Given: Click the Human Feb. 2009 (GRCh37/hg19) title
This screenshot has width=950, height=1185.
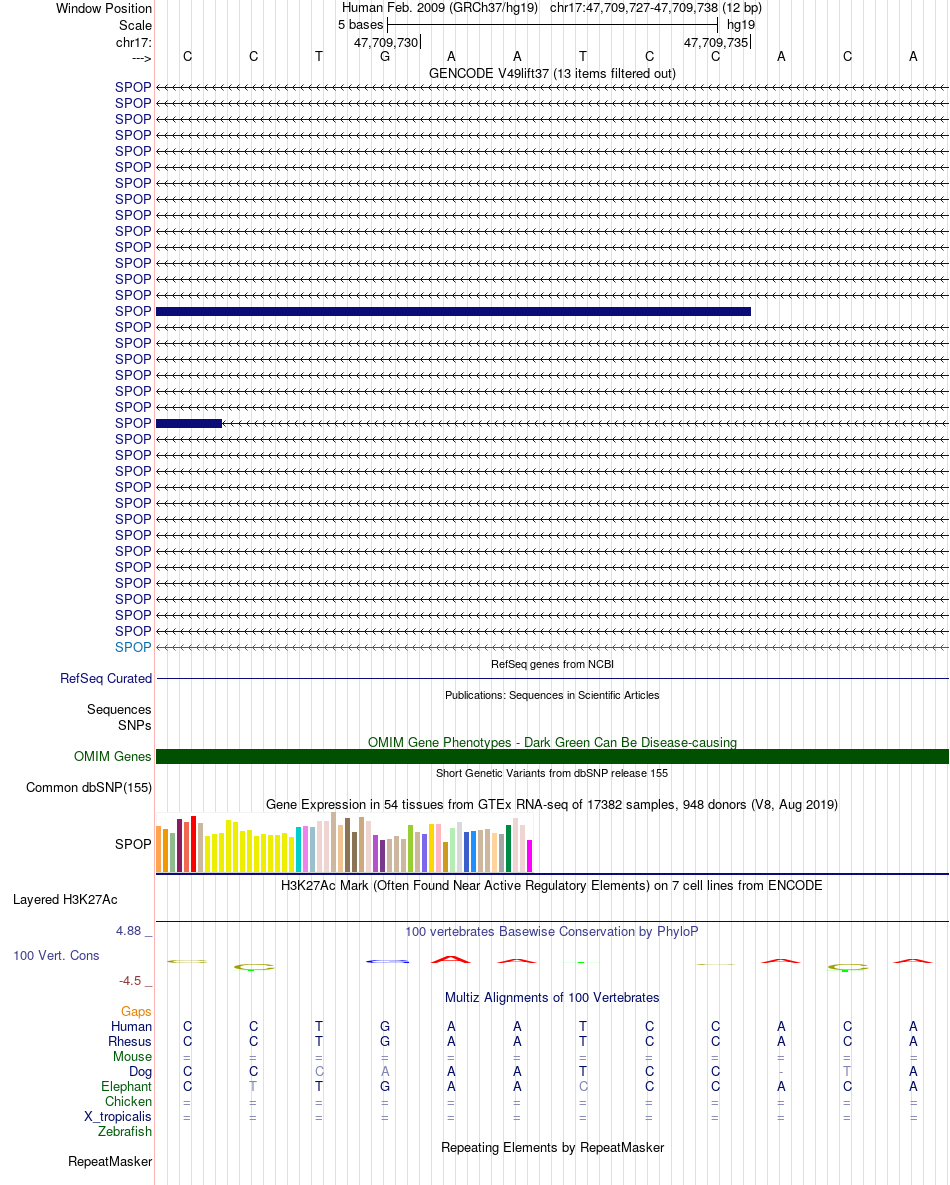Looking at the screenshot, I should [x=440, y=8].
